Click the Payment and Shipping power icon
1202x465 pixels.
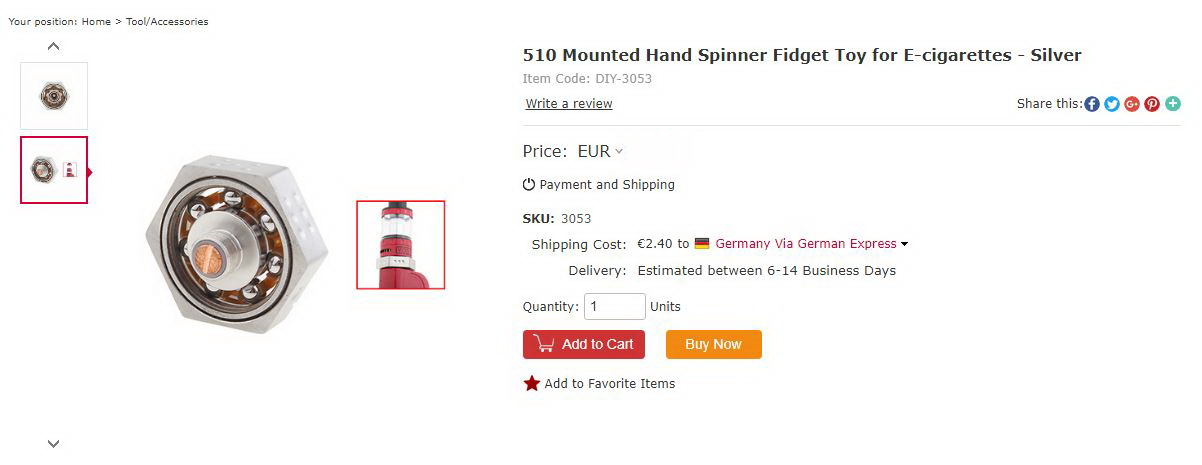(529, 184)
